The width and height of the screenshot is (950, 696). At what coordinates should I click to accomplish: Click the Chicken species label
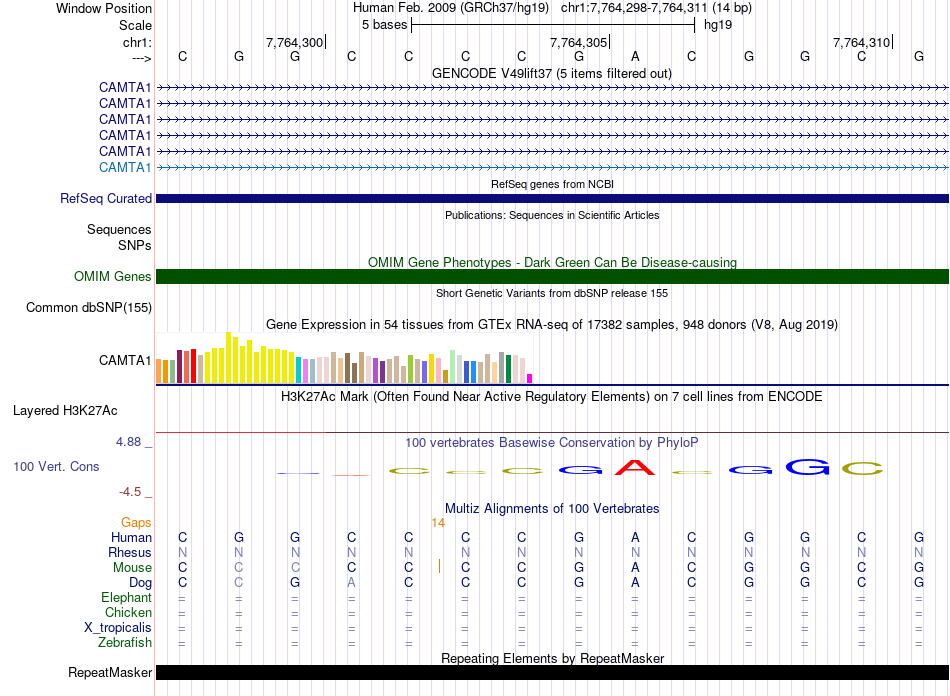click(x=128, y=612)
